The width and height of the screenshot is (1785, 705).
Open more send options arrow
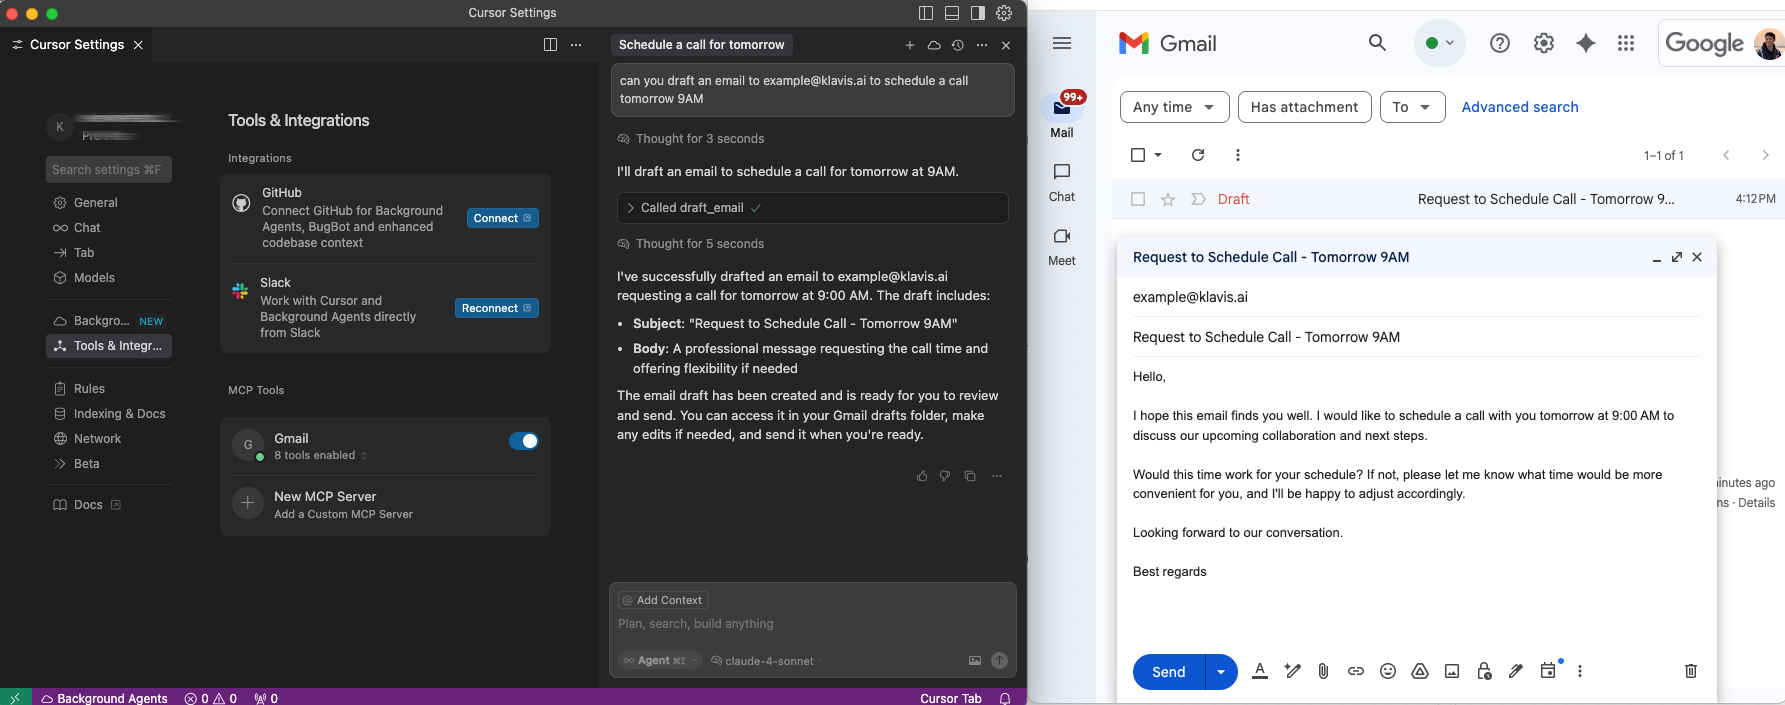pyautogui.click(x=1221, y=672)
